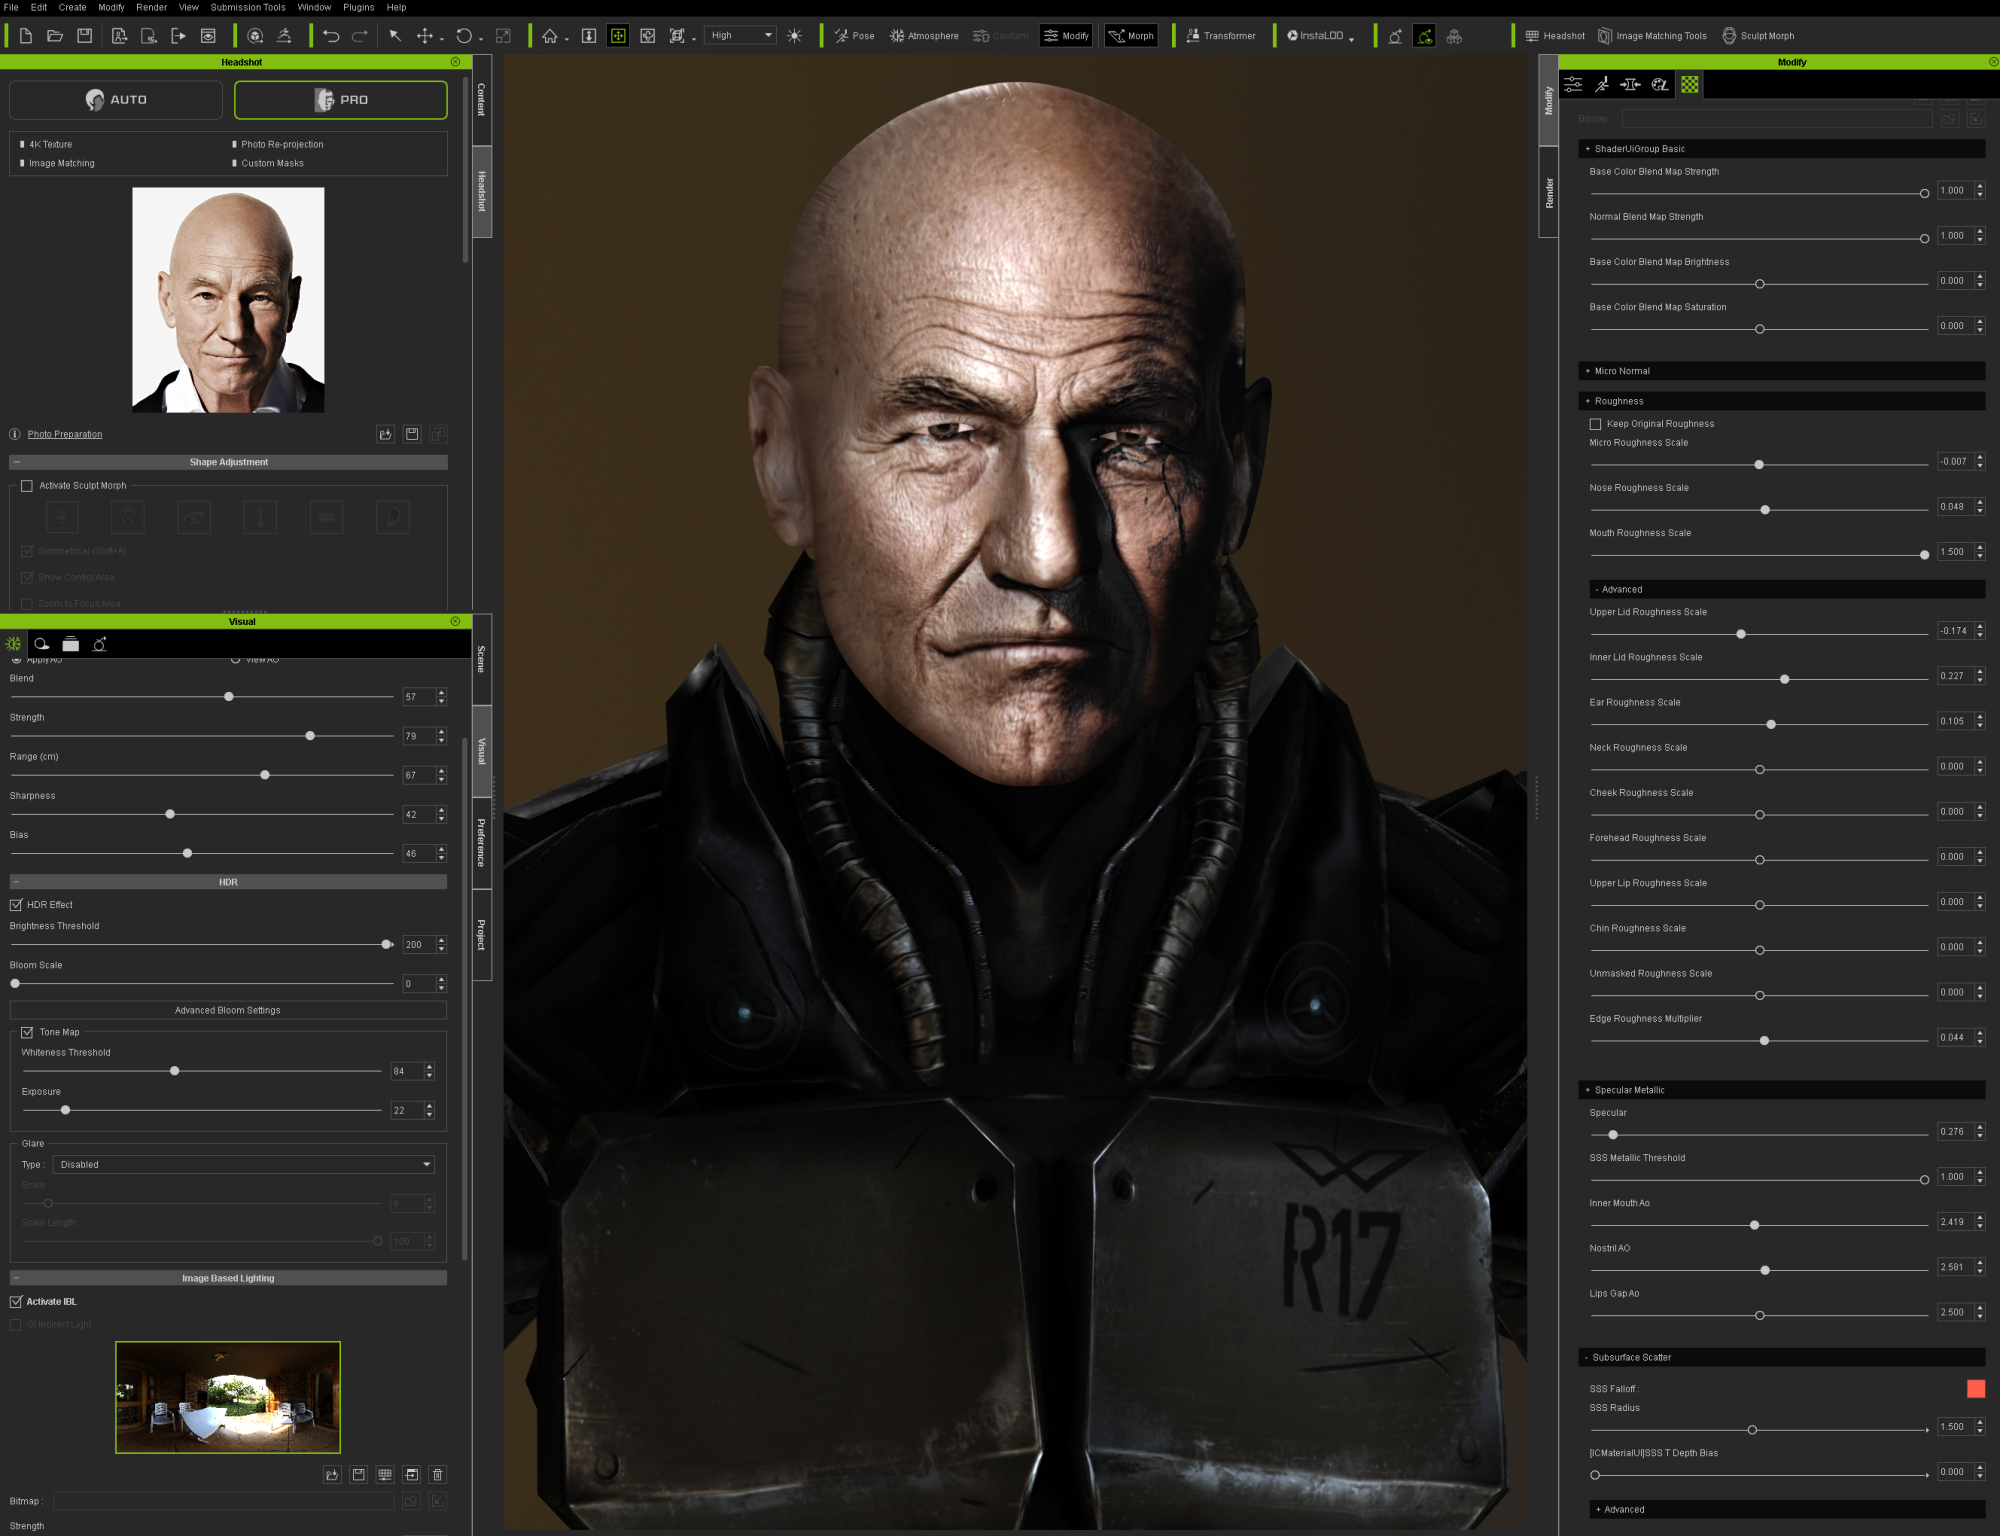The width and height of the screenshot is (2000, 1536).
Task: Click the Redo arrow icon
Action: click(x=360, y=36)
